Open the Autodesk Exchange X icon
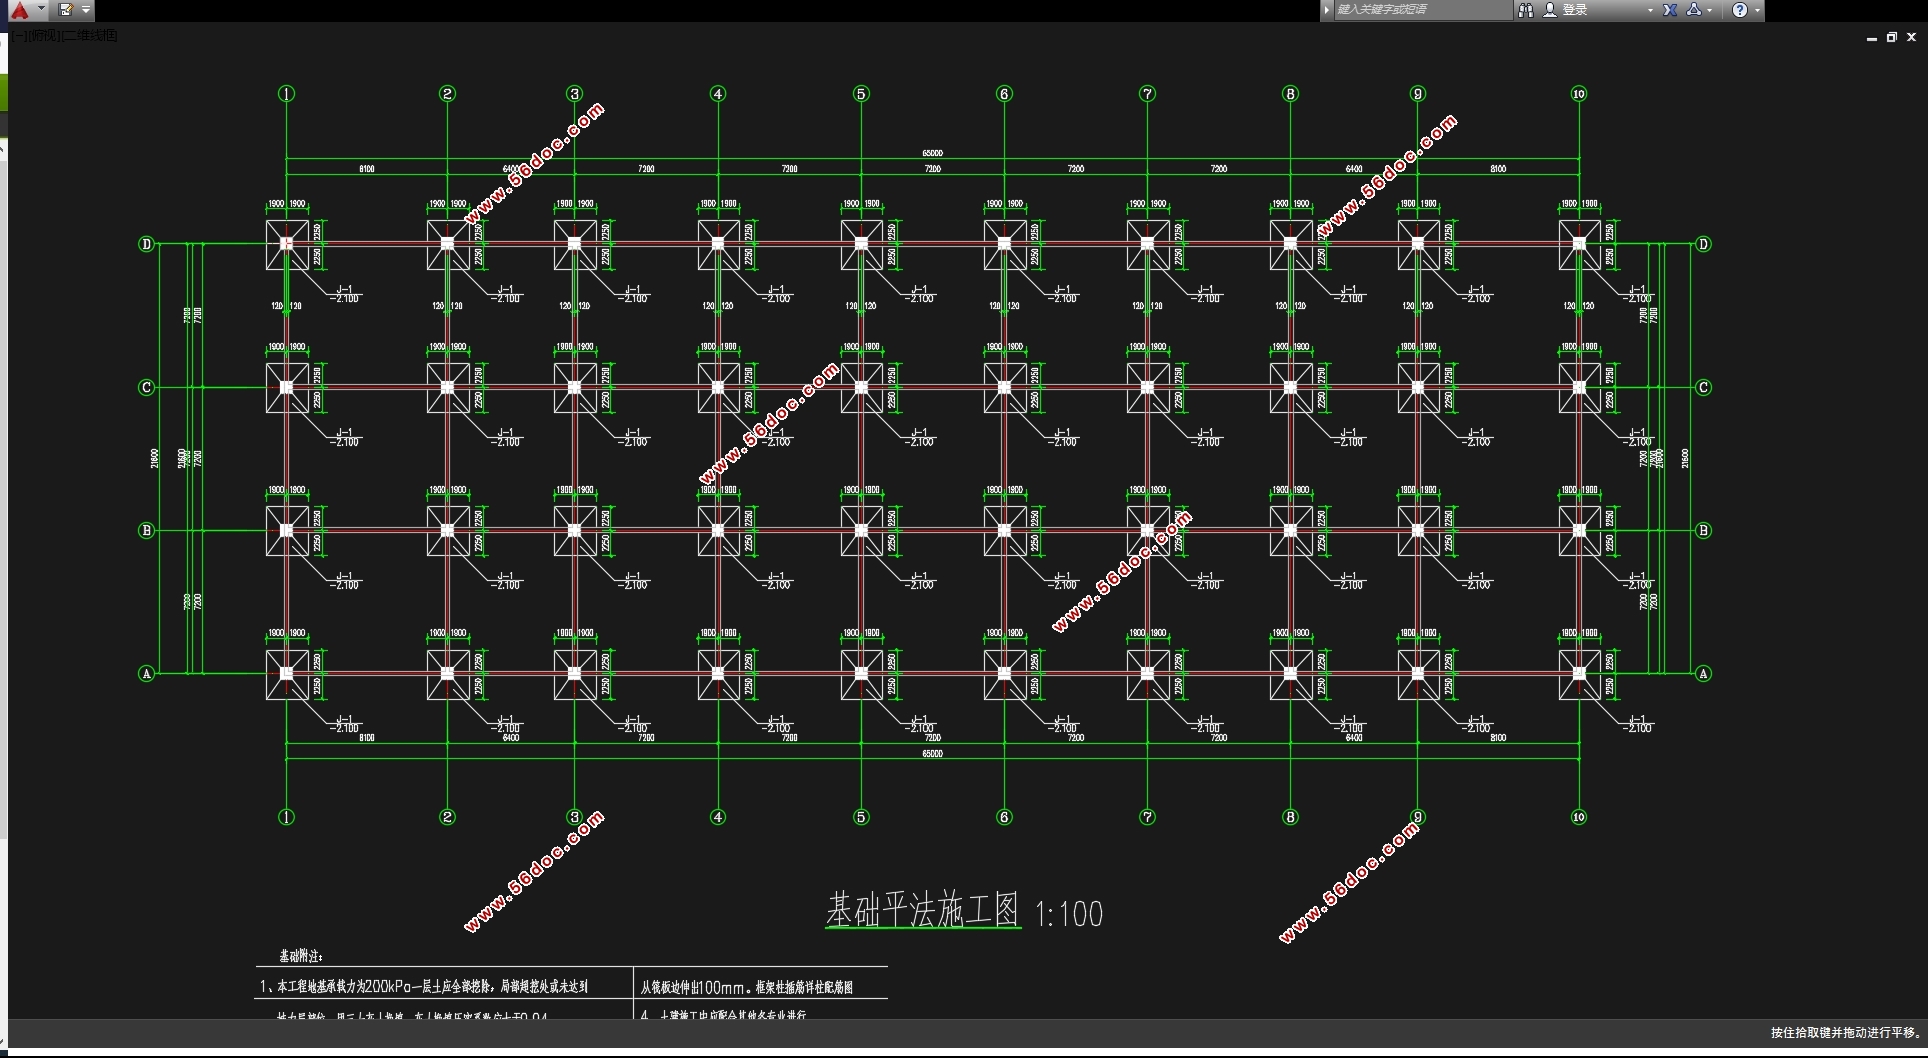This screenshot has width=1928, height=1058. [x=1670, y=10]
